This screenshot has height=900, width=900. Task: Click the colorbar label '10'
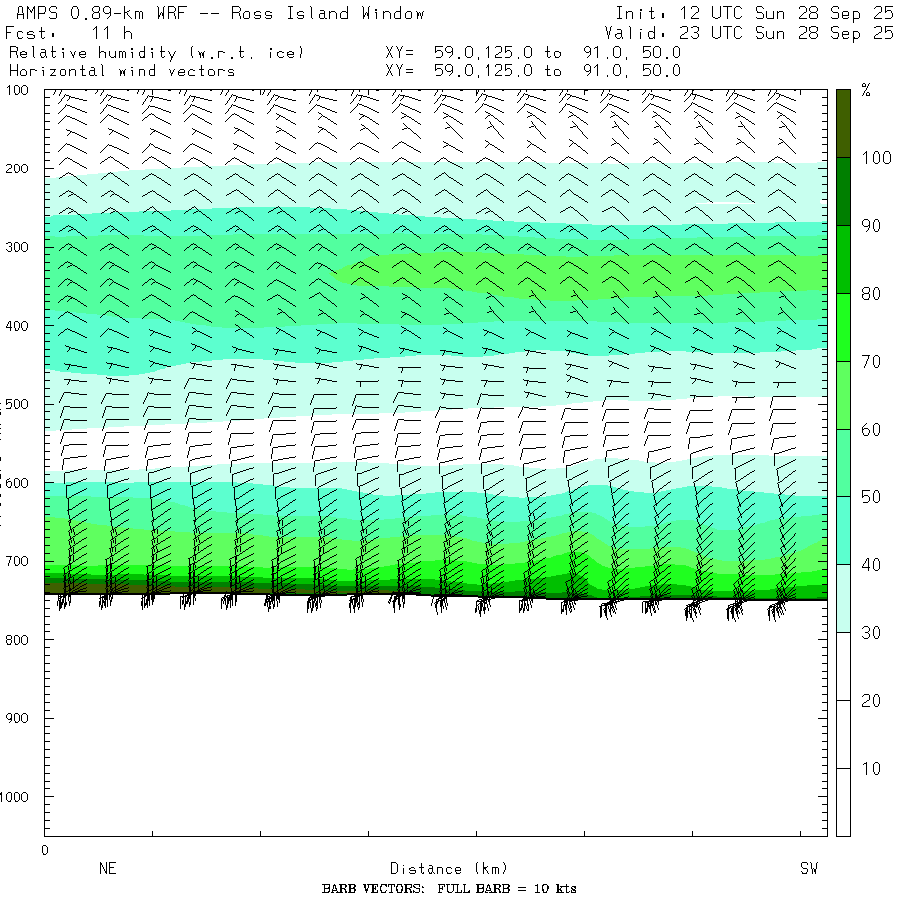871,769
